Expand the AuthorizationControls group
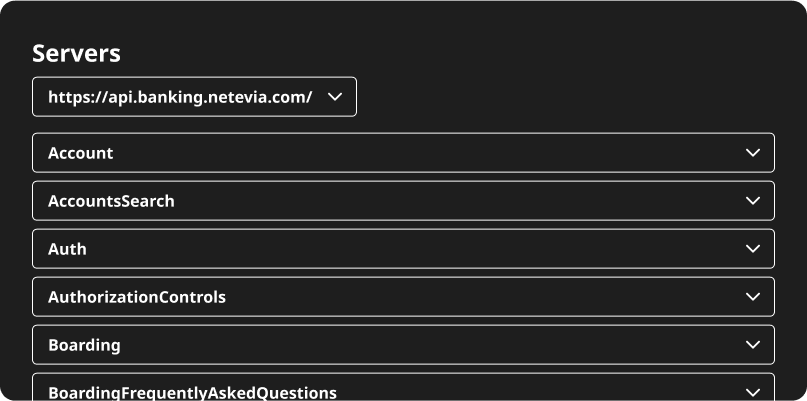 403,297
